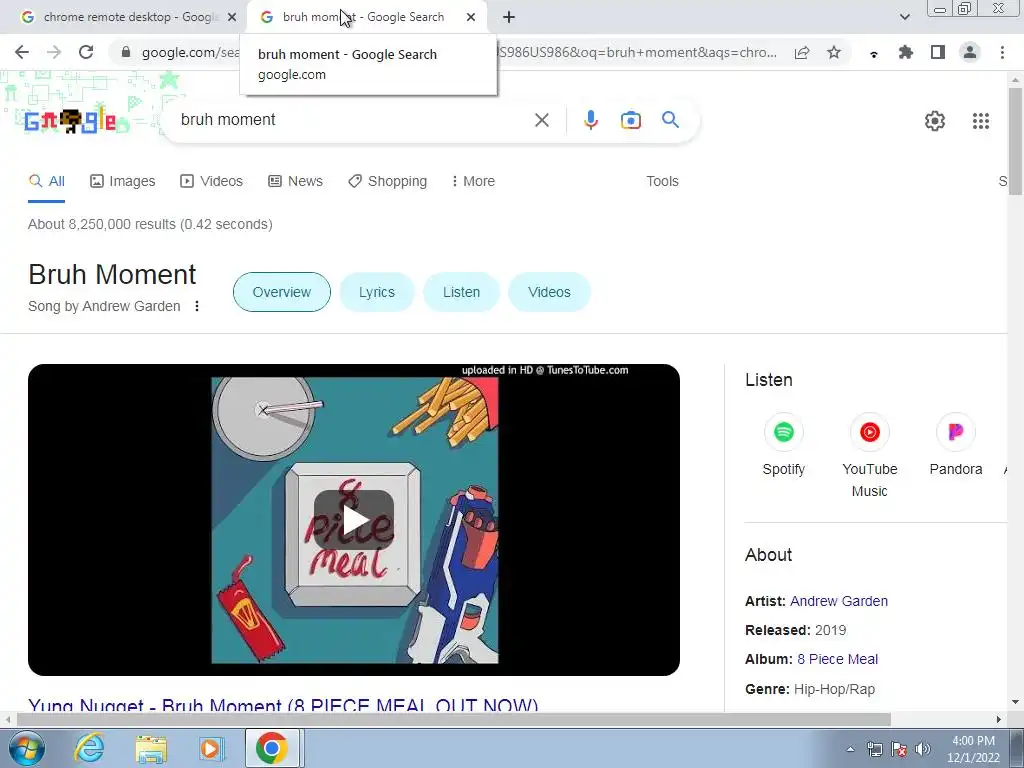Viewport: 1024px width, 768px height.
Task: Switch to Shopping results
Action: pos(387,182)
